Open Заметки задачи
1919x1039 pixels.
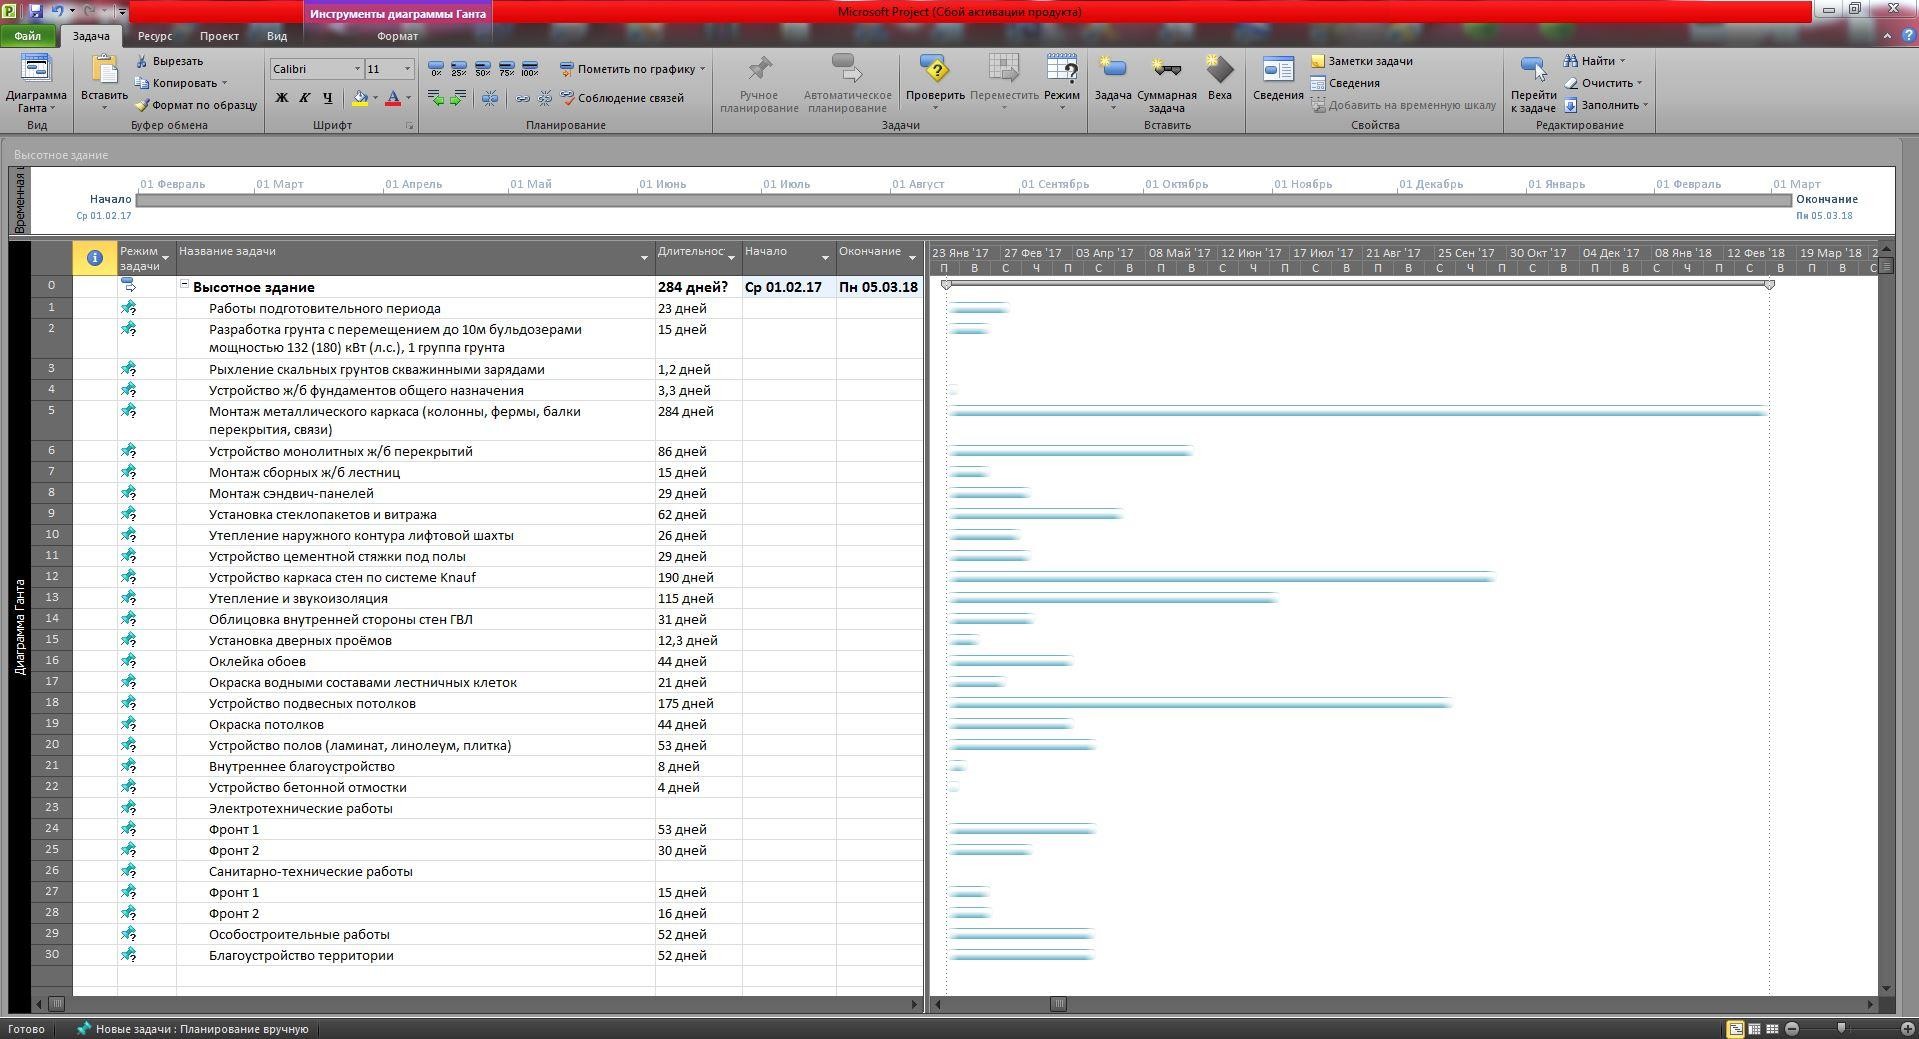1361,61
